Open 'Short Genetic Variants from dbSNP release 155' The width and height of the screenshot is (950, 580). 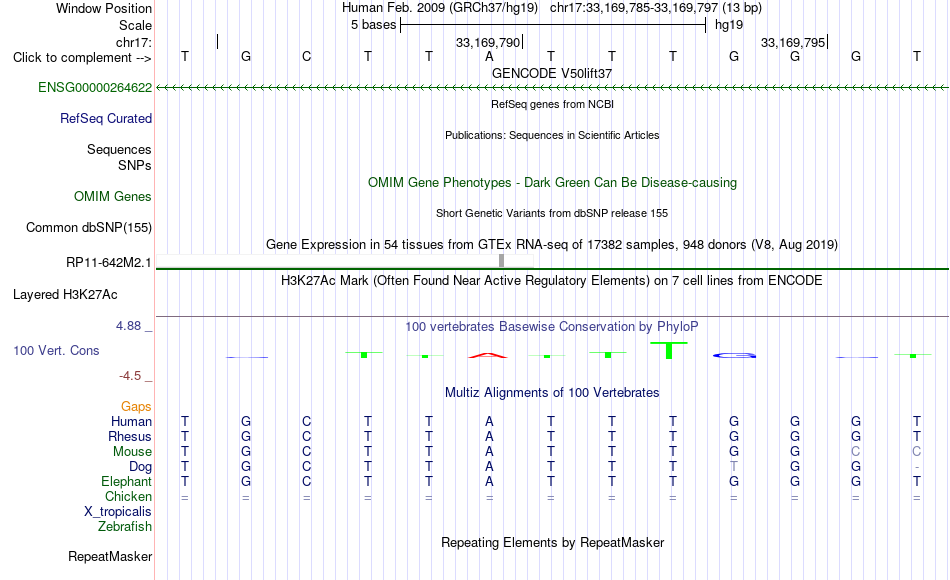(552, 213)
